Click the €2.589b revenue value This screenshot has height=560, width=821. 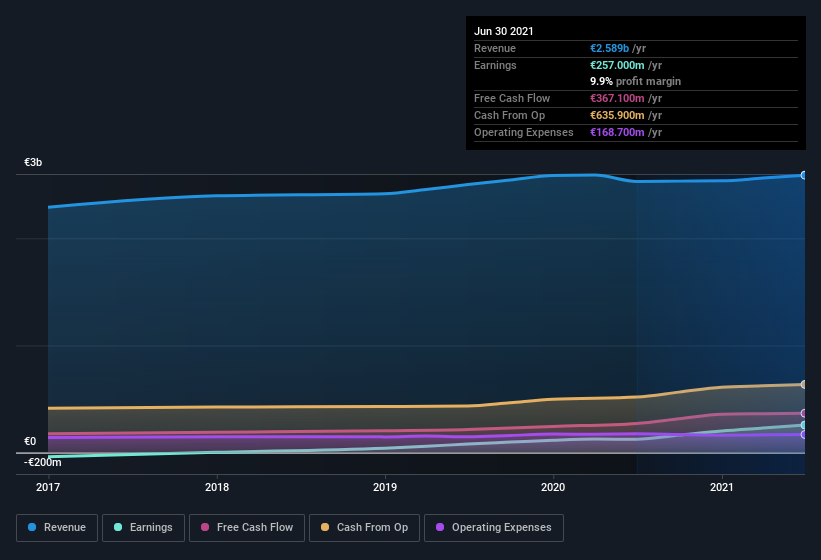[x=609, y=48]
